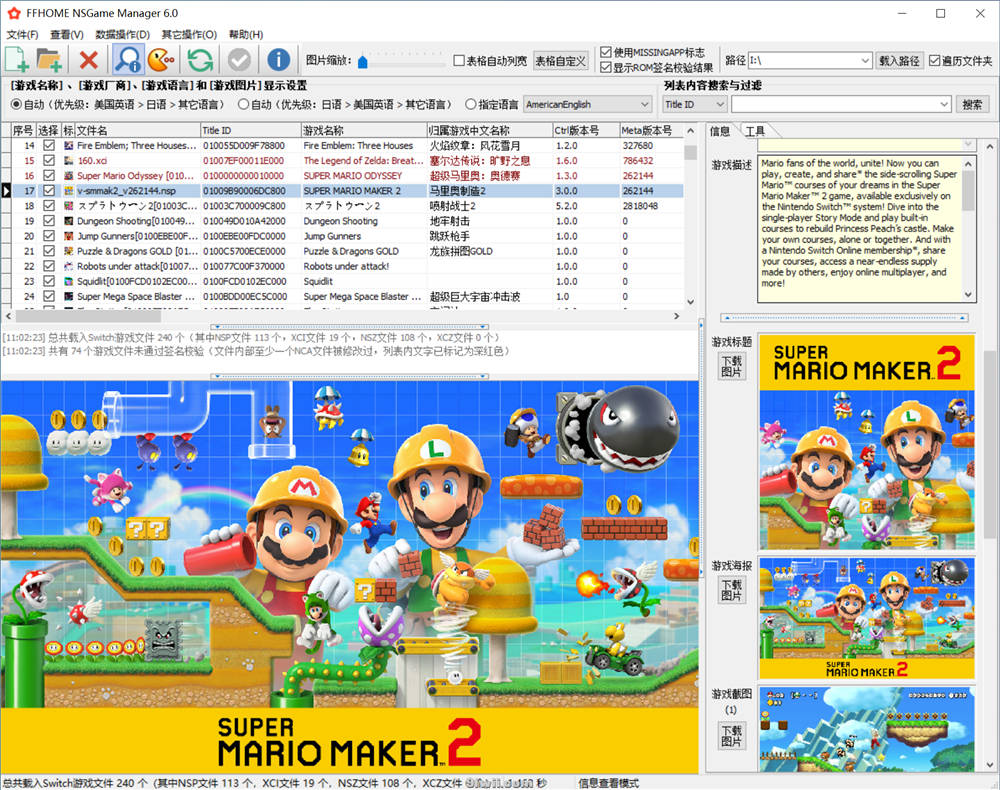The image size is (1000, 790).
Task: Click the Pac-Man toolbar icon
Action: (161, 60)
